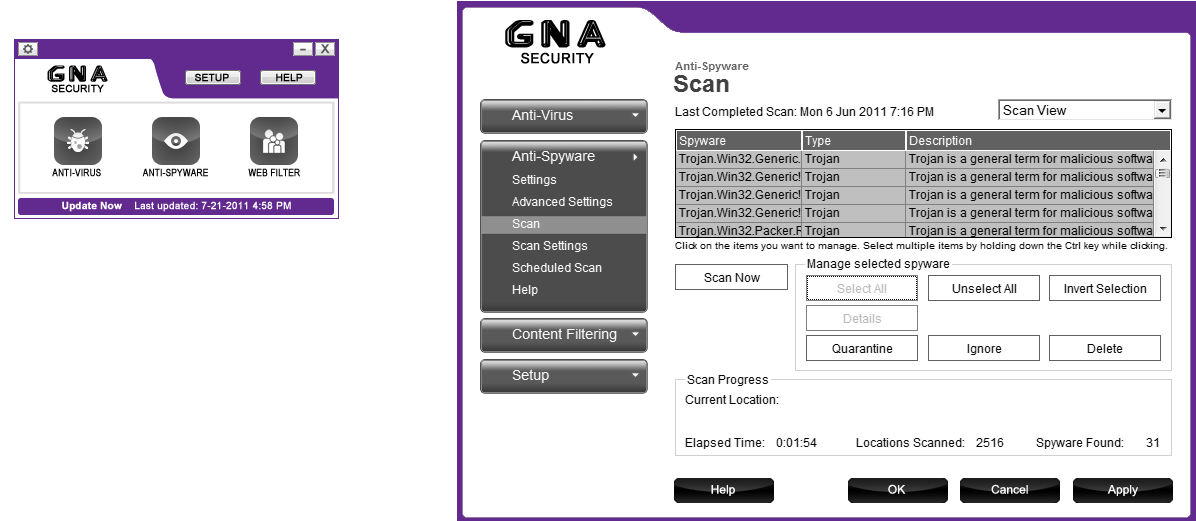Click Invert Selection button

tap(1104, 288)
